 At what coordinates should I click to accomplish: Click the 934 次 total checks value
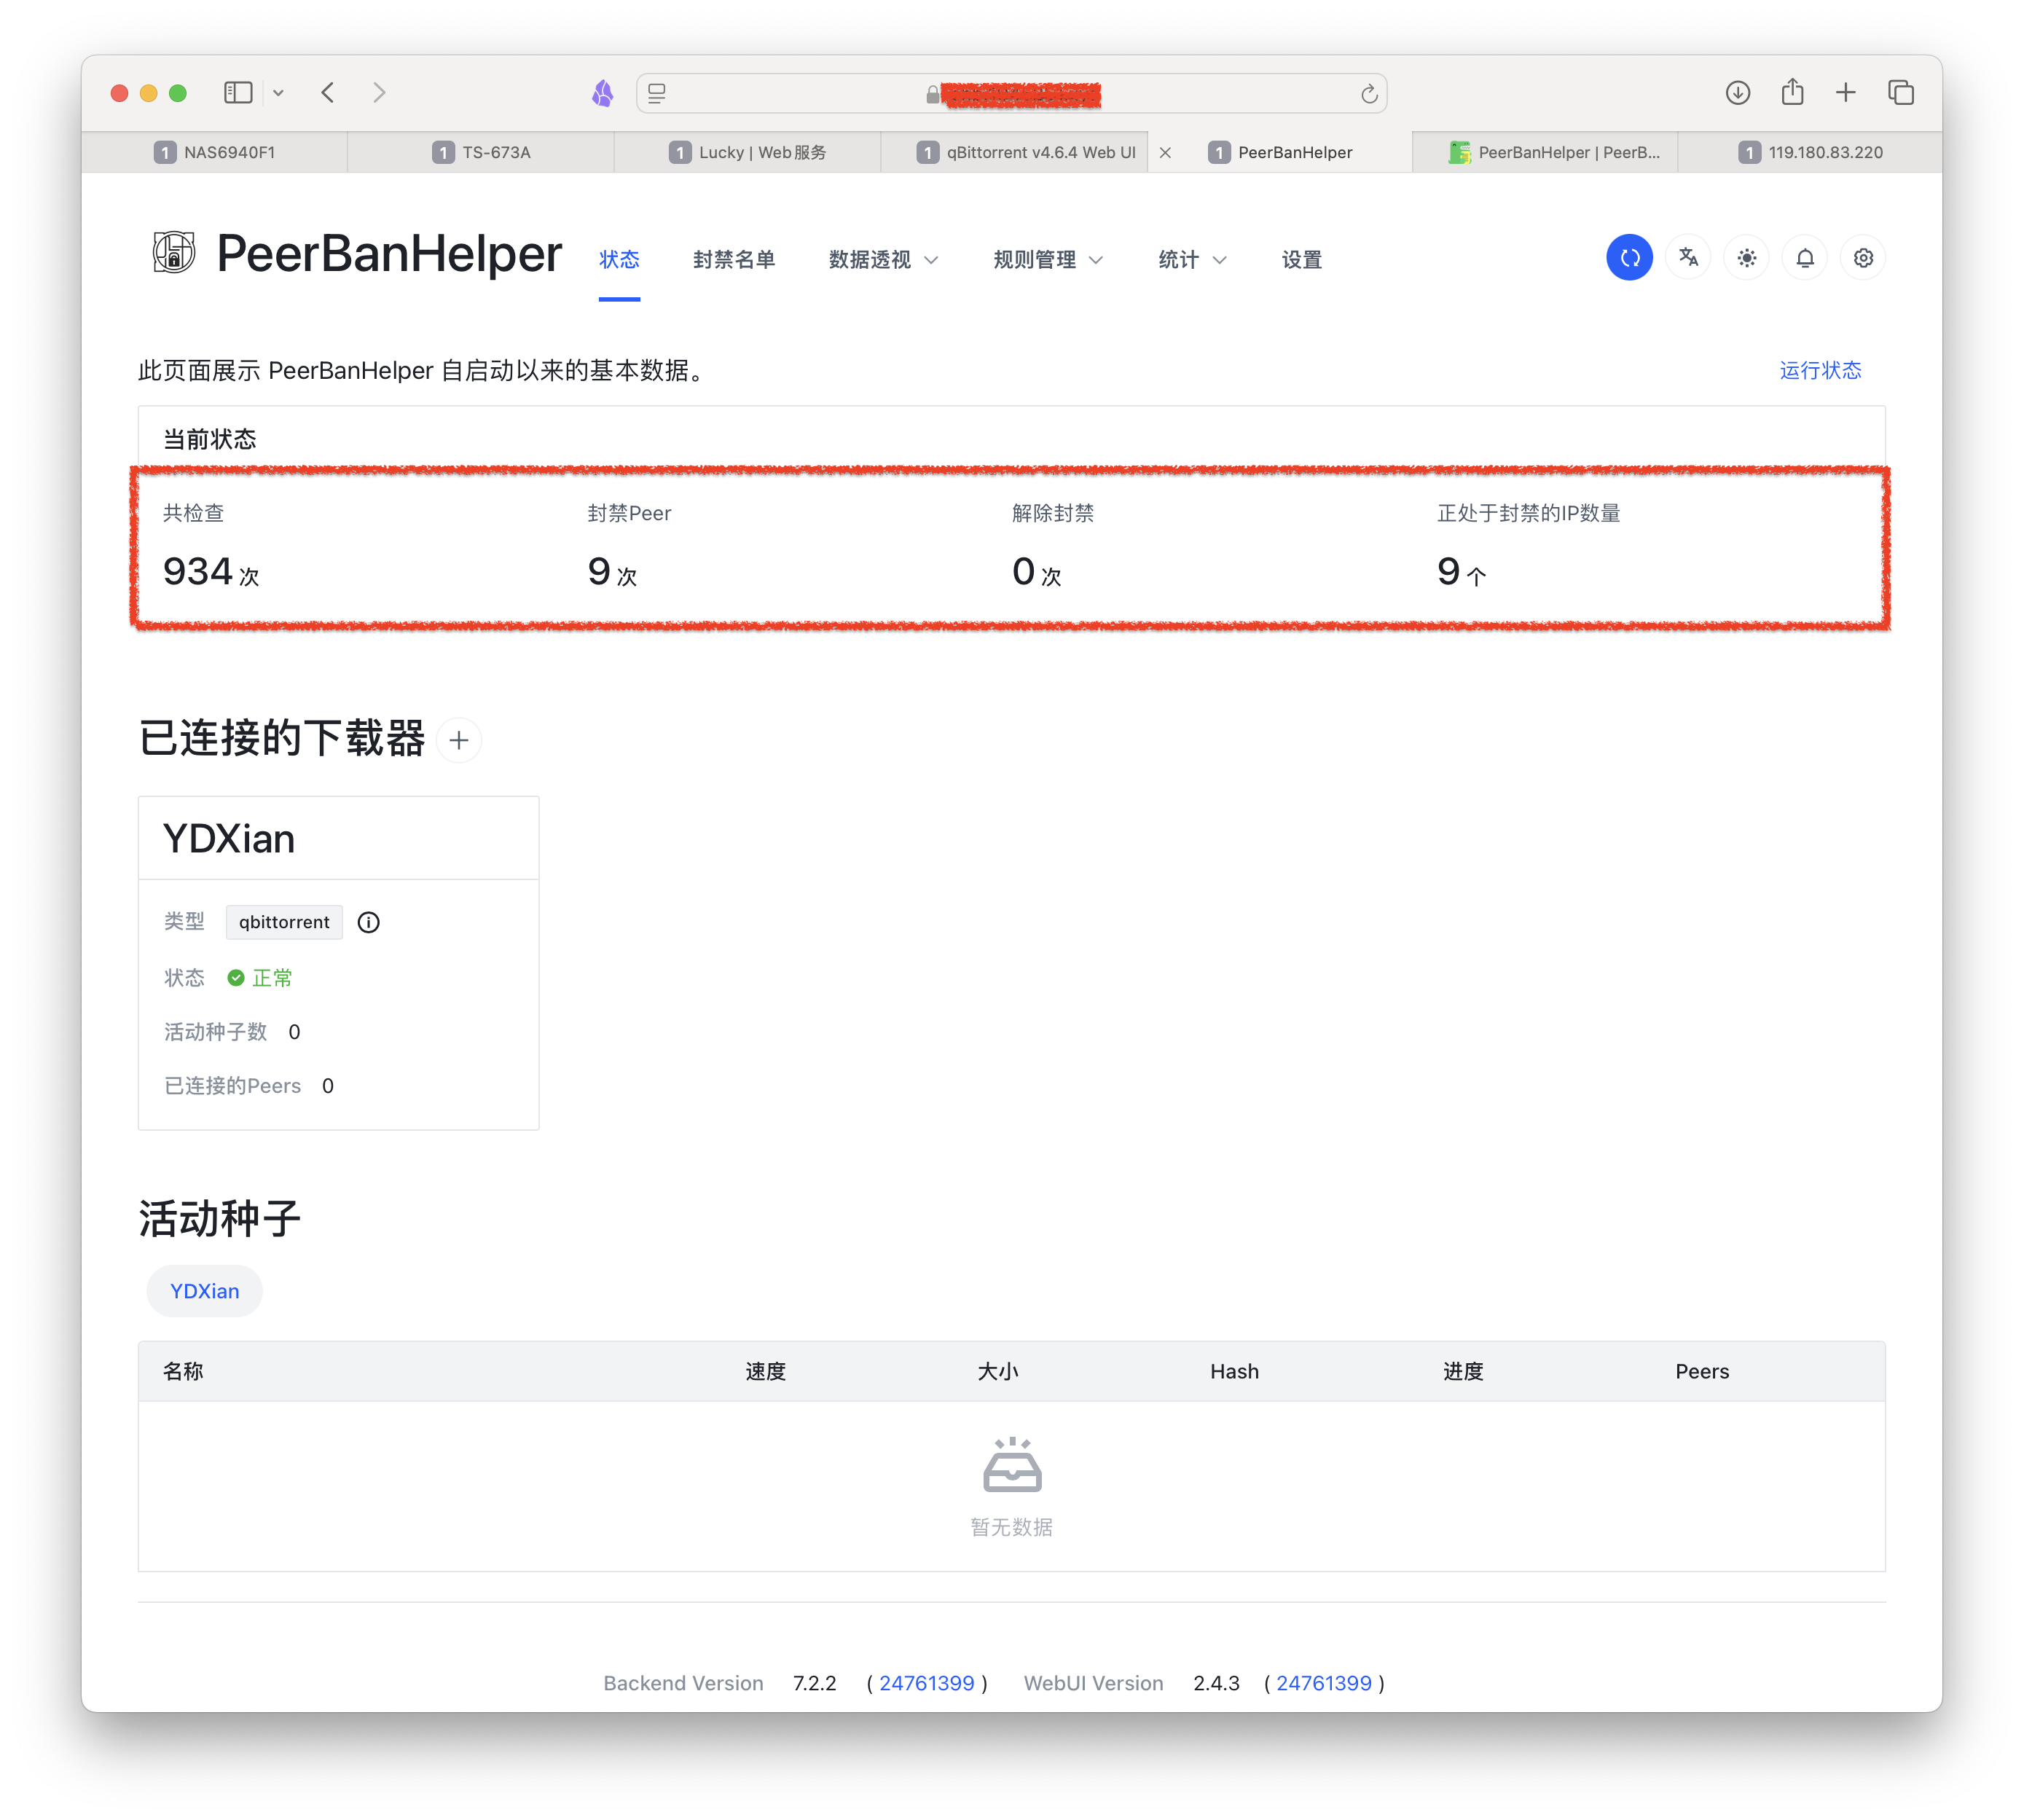click(211, 572)
